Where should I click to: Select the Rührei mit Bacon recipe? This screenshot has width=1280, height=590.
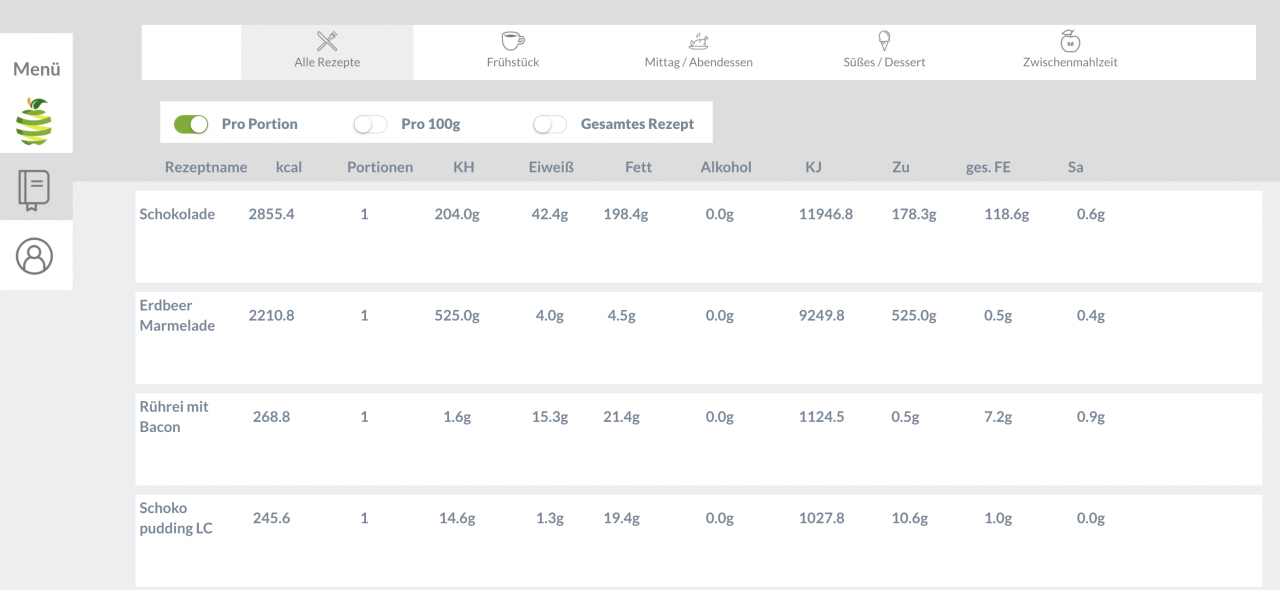click(x=174, y=416)
